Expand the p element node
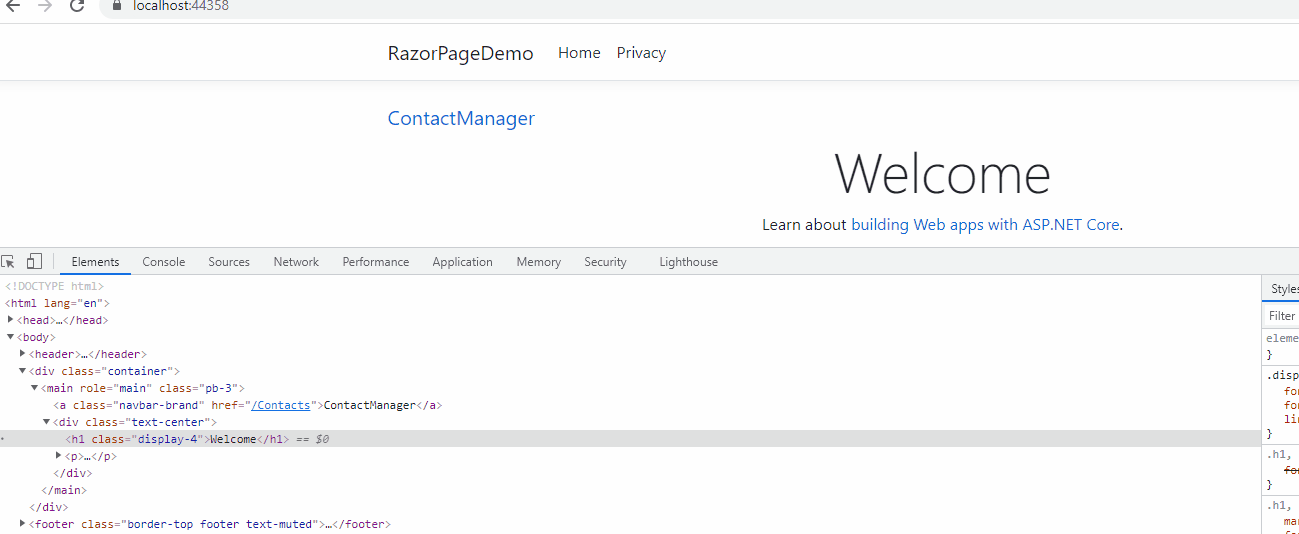Image resolution: width=1299 pixels, height=534 pixels. (x=58, y=456)
